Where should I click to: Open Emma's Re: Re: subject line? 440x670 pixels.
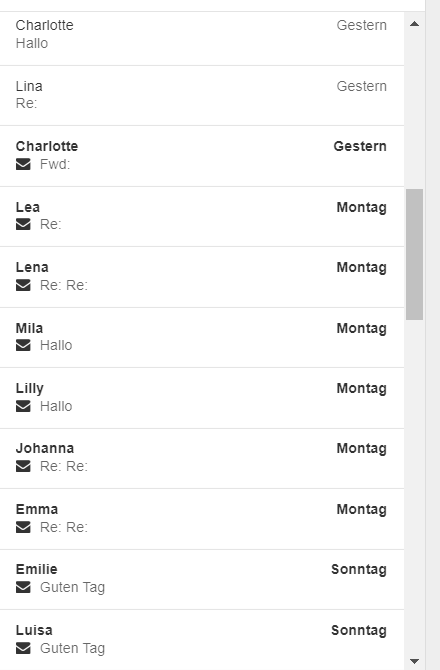pyautogui.click(x=64, y=527)
